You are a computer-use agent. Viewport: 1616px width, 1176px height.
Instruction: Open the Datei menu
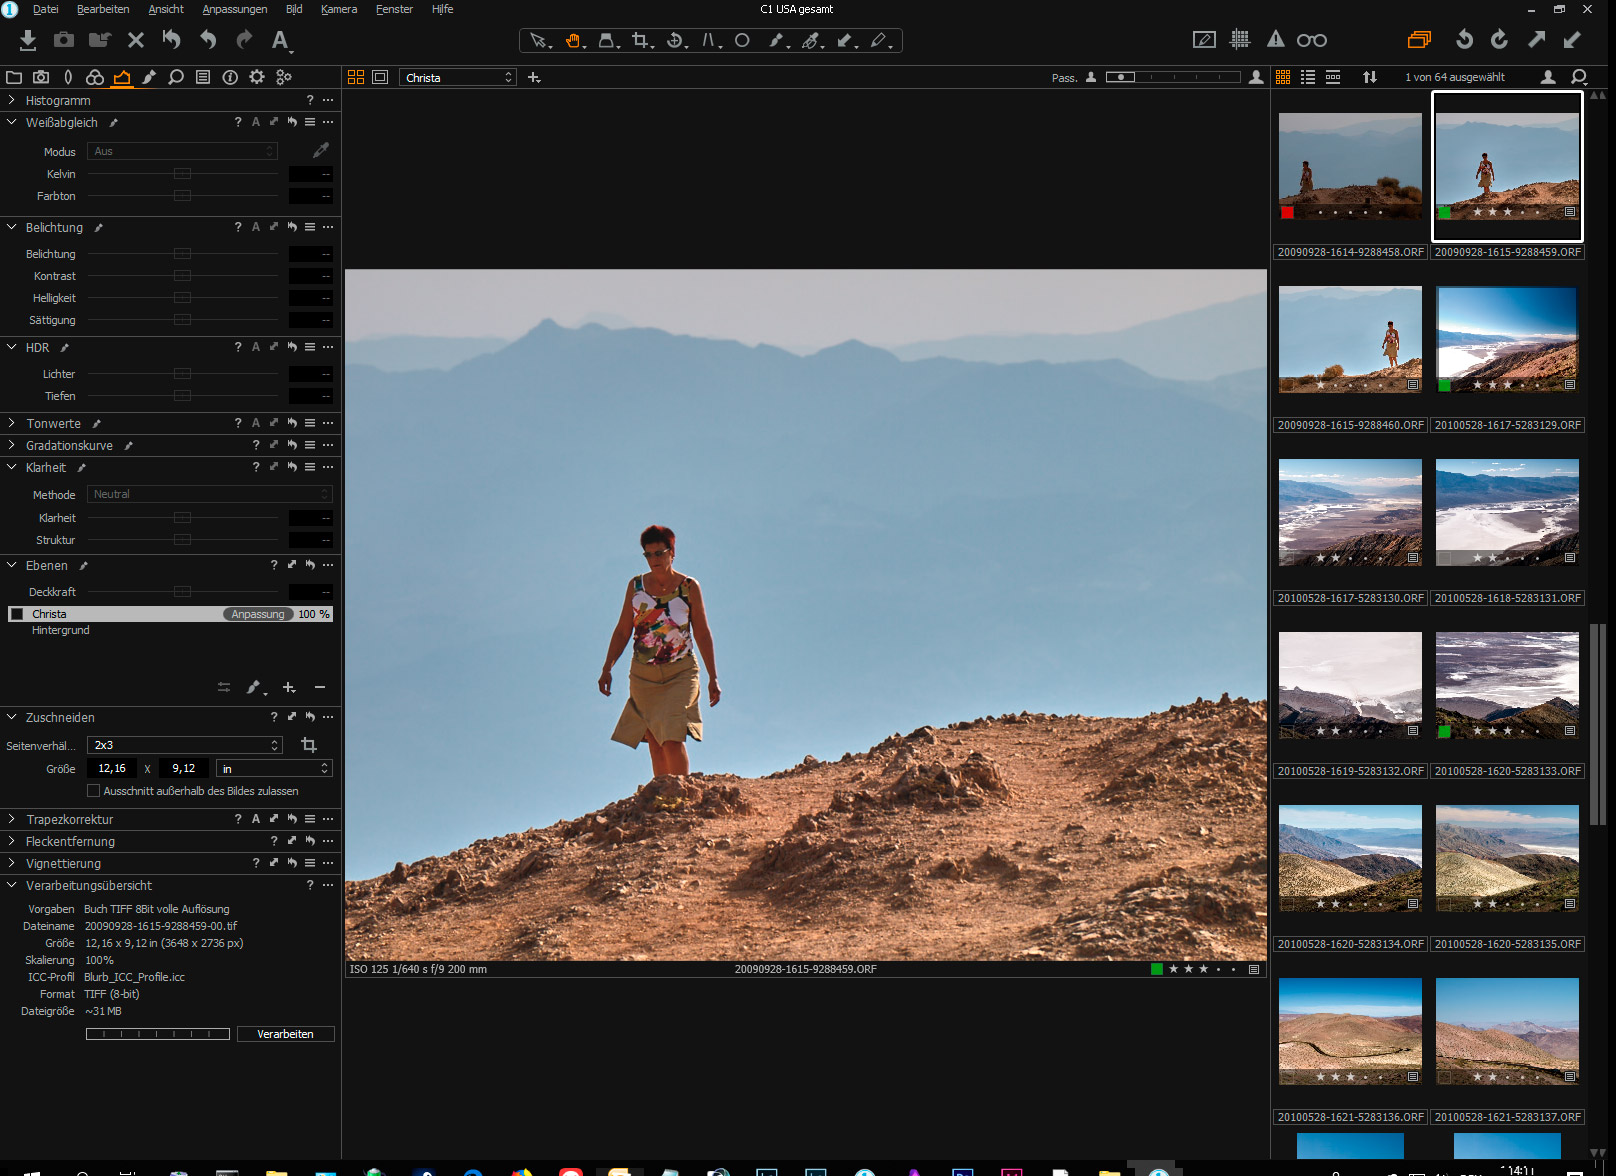pos(45,9)
